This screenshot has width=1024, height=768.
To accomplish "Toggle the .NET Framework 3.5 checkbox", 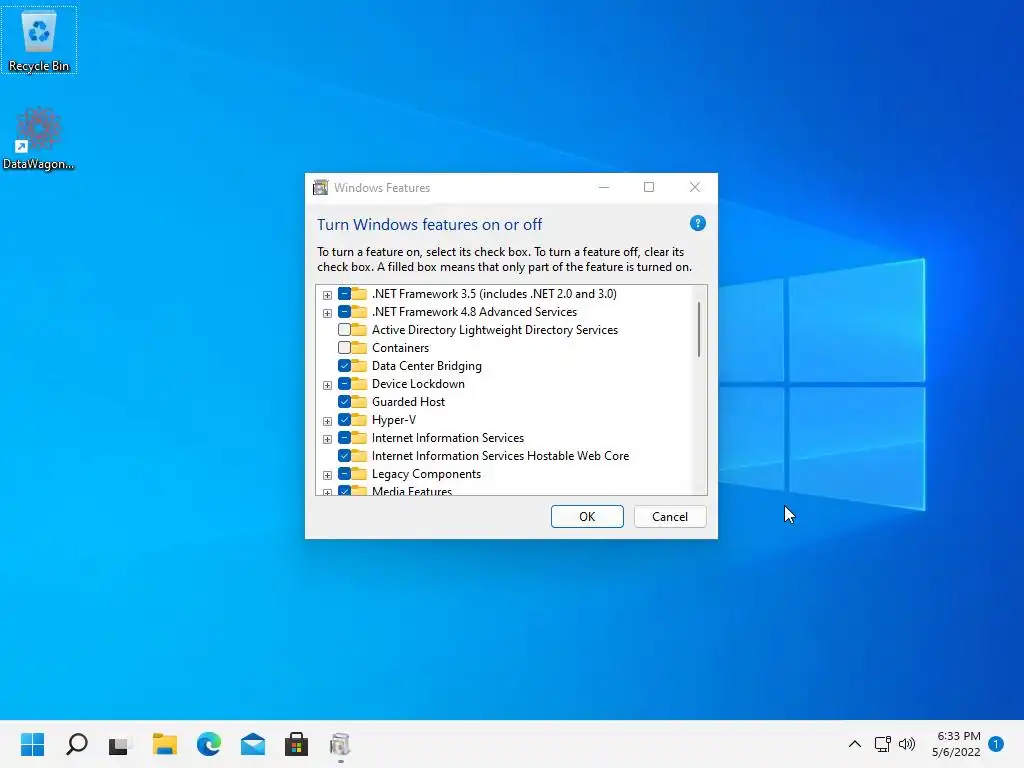I will pyautogui.click(x=344, y=294).
